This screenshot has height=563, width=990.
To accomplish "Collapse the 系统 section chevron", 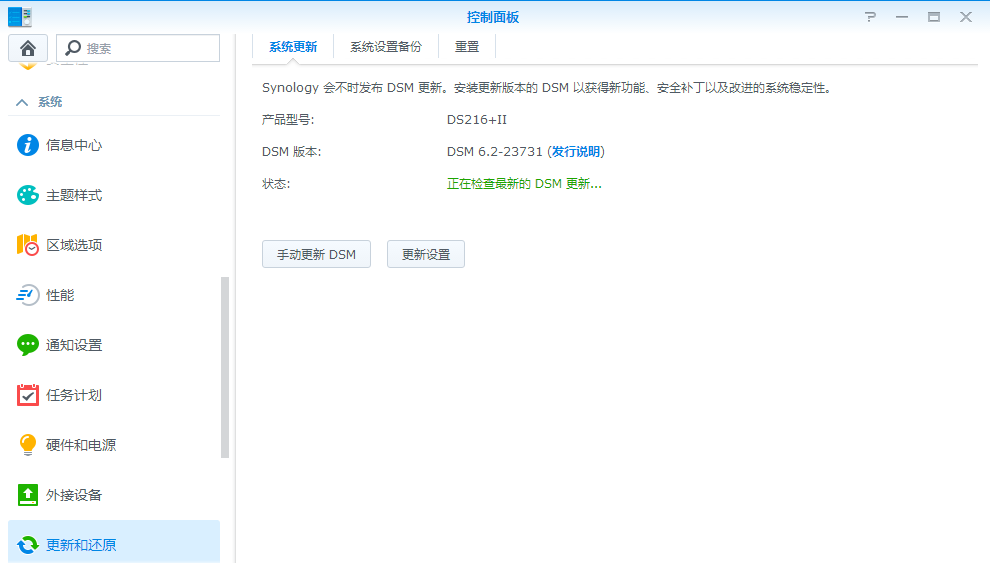I will pyautogui.click(x=22, y=102).
